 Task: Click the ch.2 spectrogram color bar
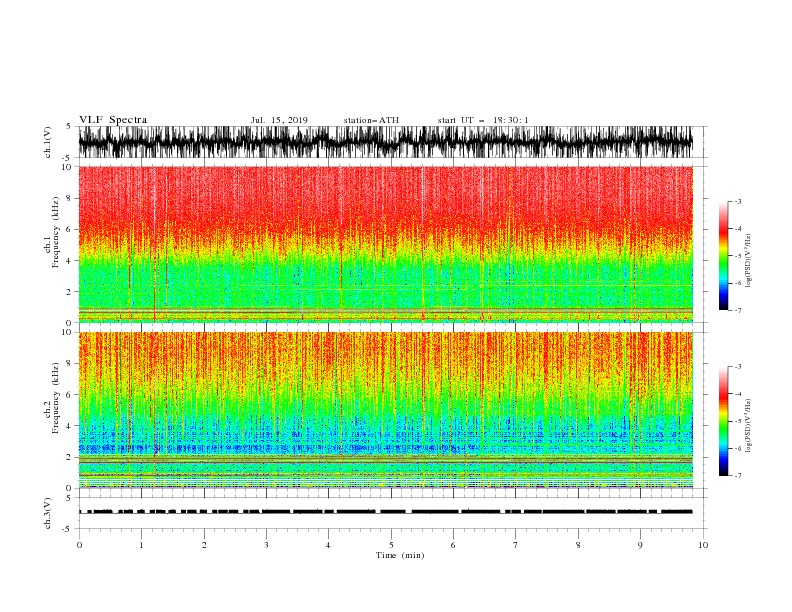(723, 421)
